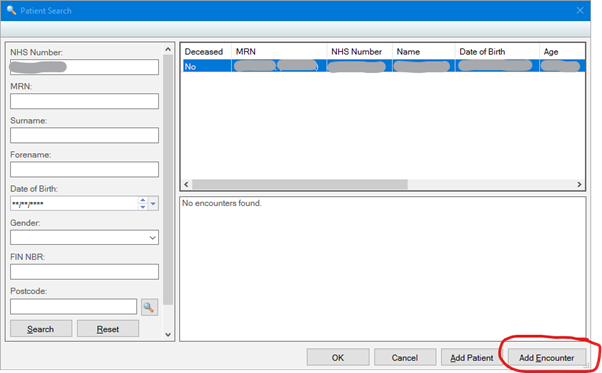This screenshot has height=373, width=602.
Task: Click the Add Encounter button
Action: click(547, 358)
